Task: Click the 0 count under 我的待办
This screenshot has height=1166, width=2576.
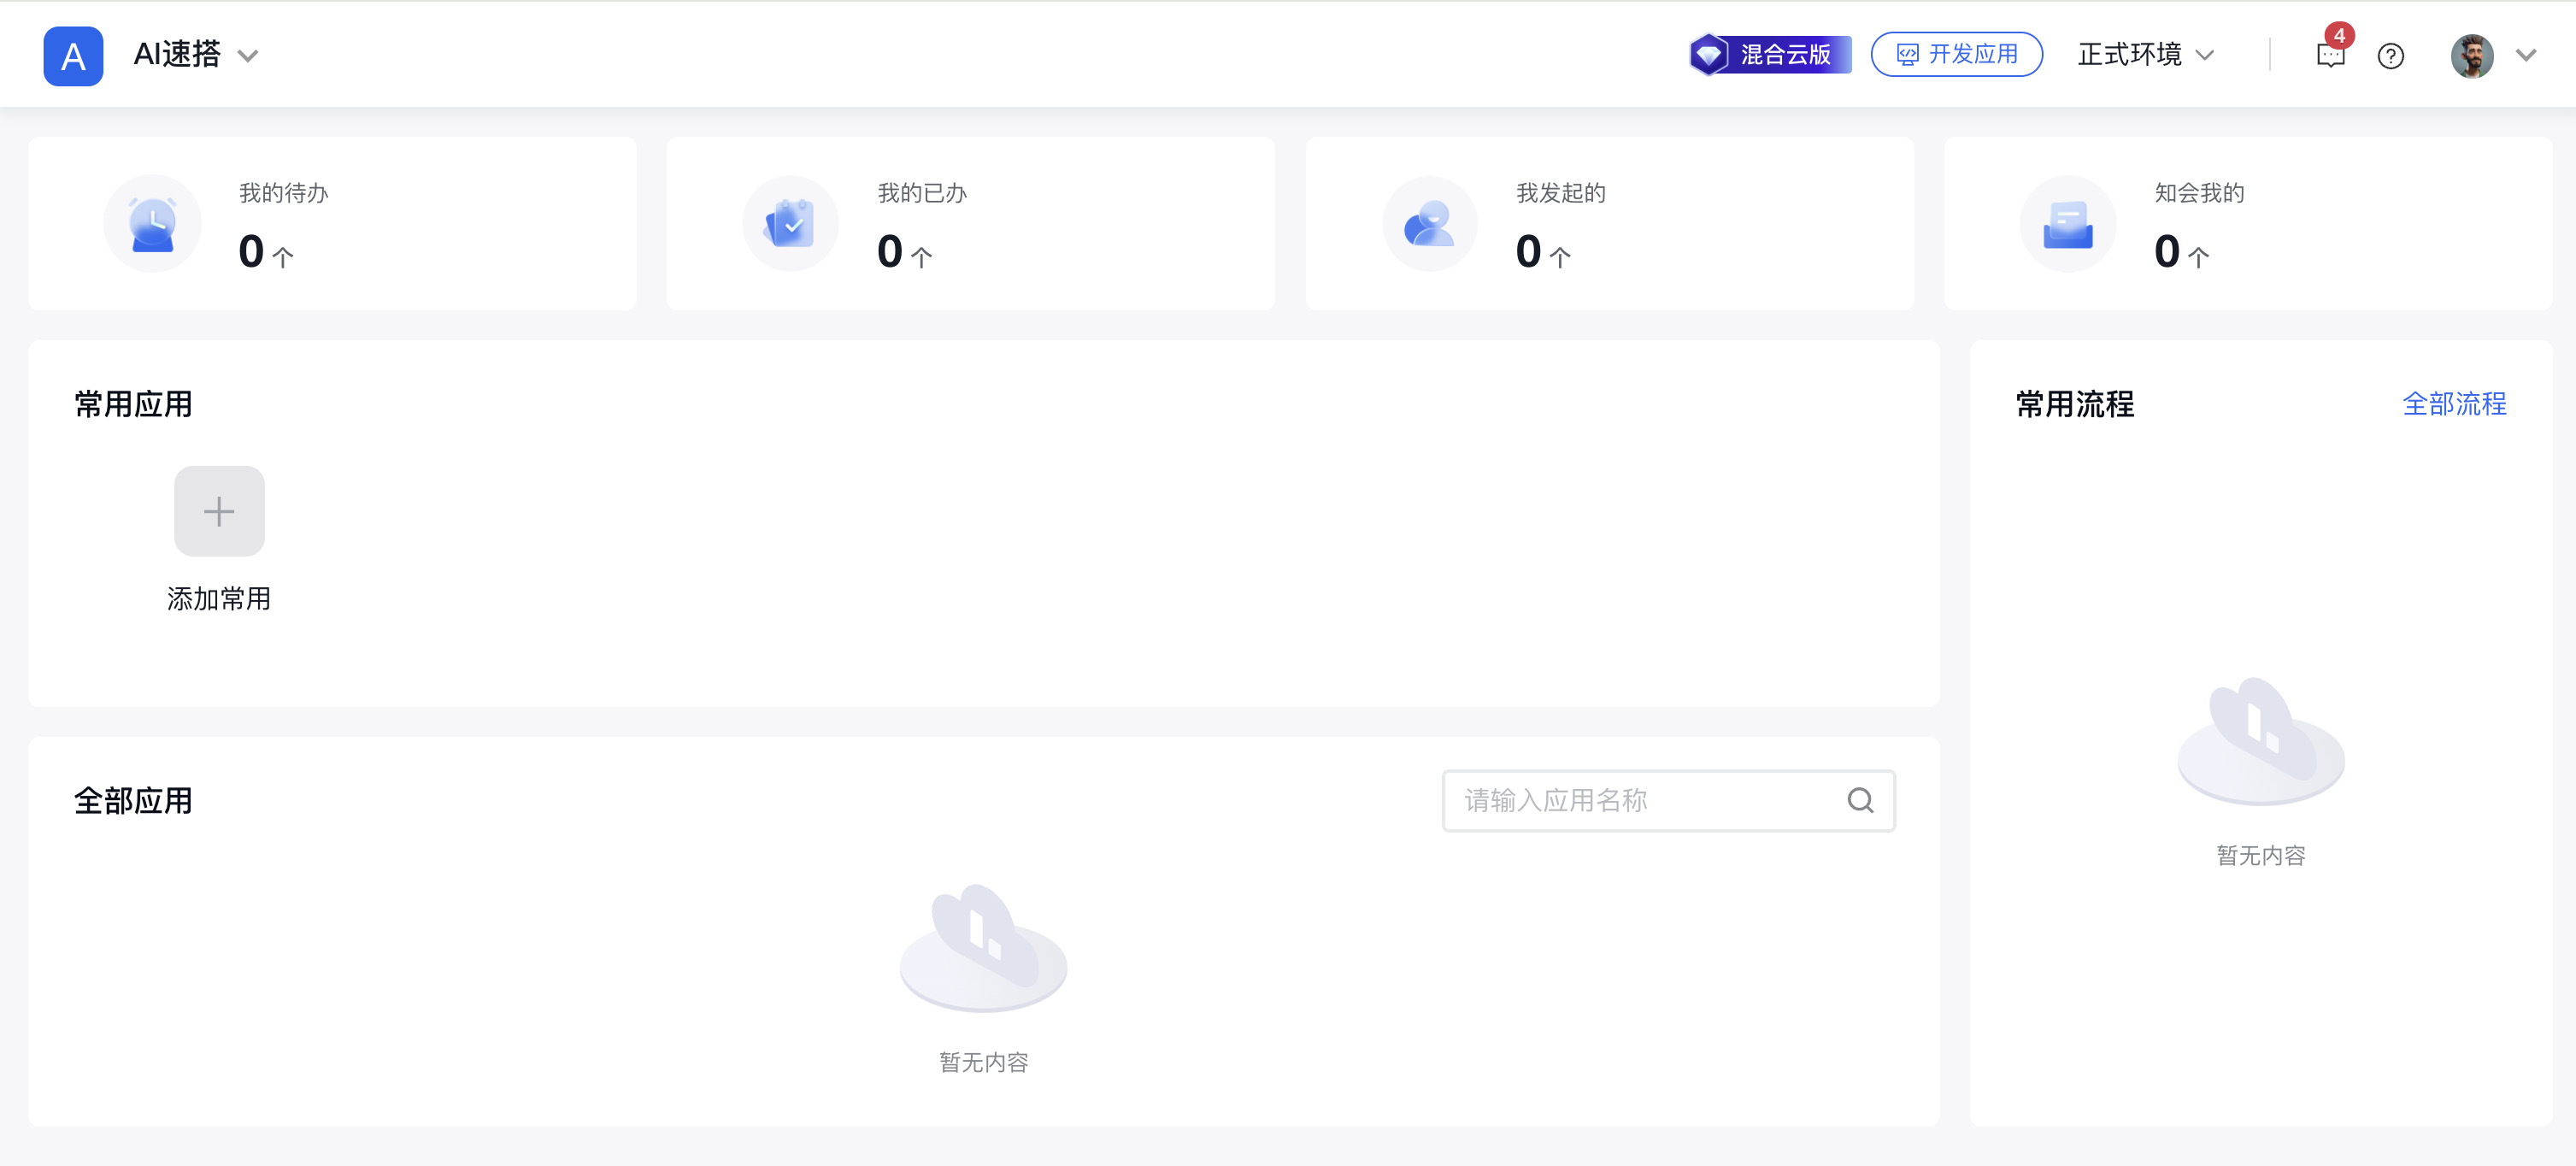Action: [x=251, y=251]
